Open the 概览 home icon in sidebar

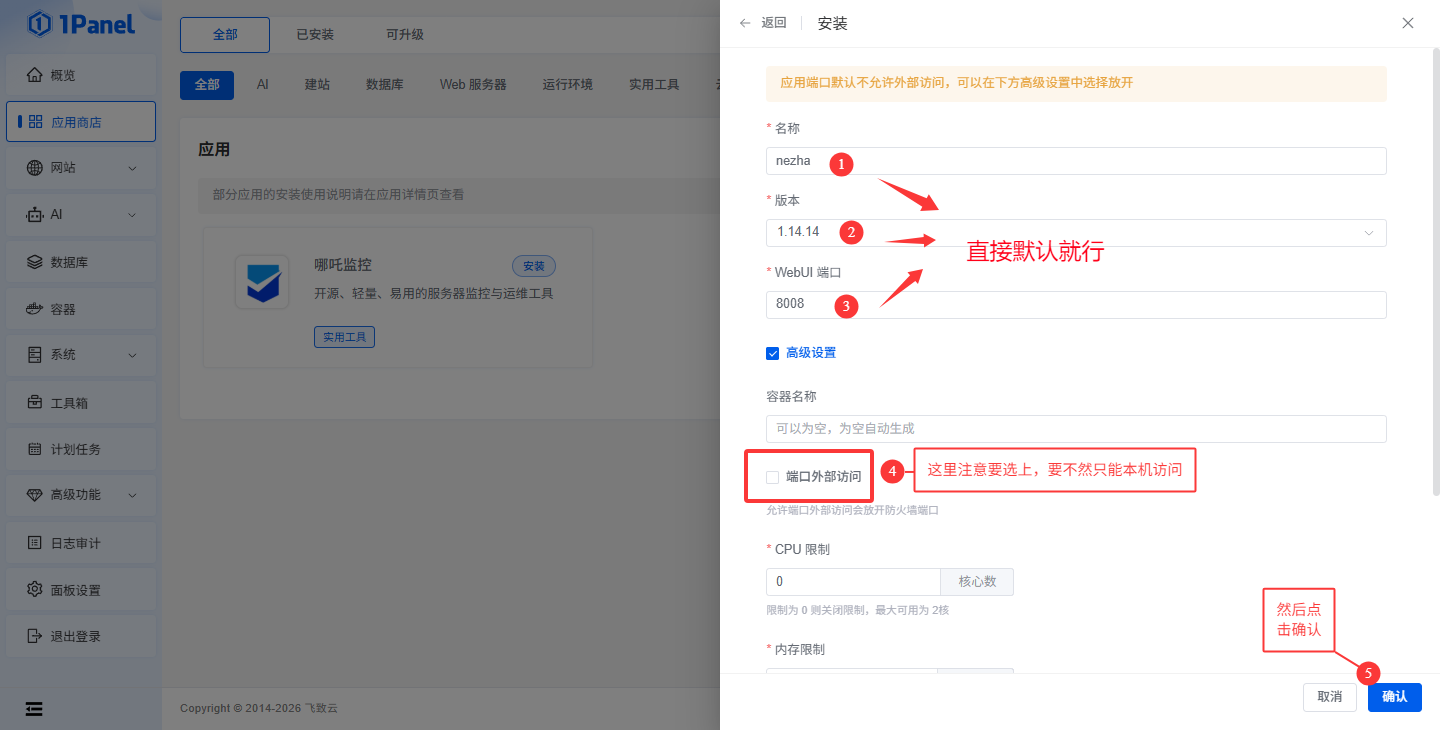coord(35,75)
